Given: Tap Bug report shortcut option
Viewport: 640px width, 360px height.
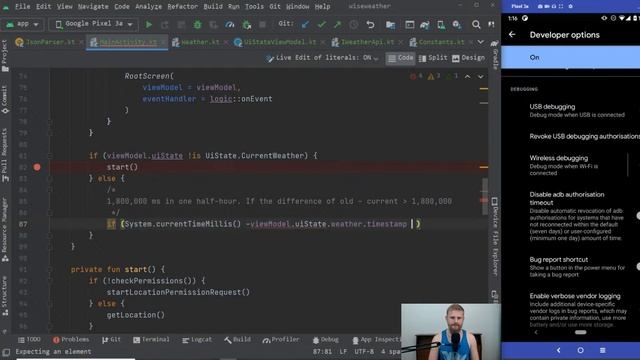Looking at the screenshot, I should point(577,267).
